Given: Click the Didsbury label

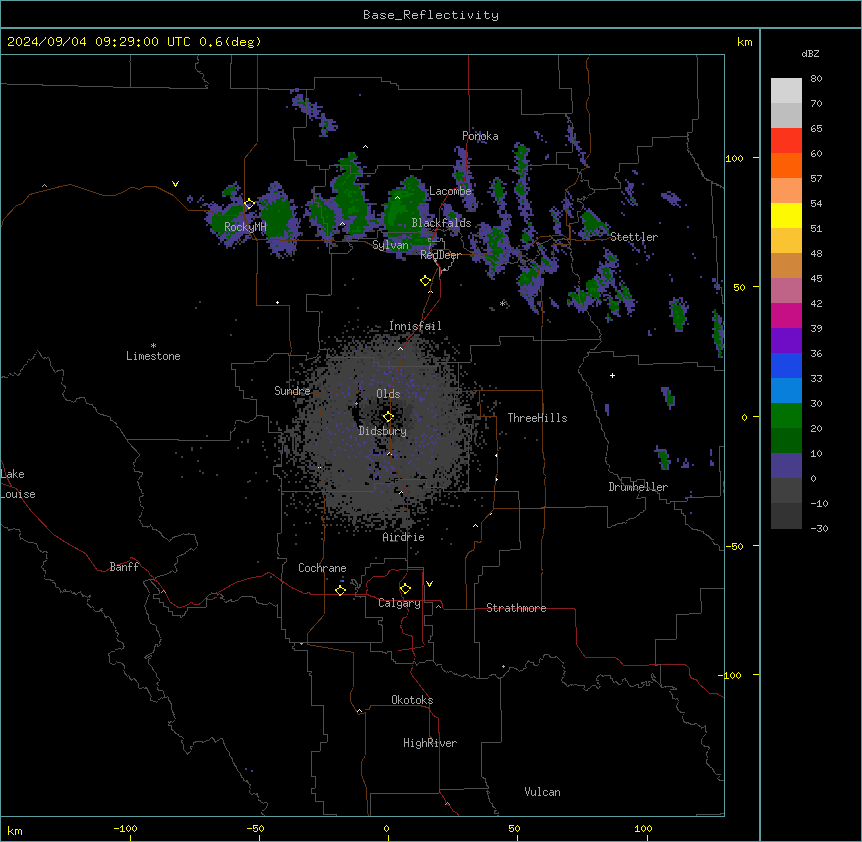Looking at the screenshot, I should (x=383, y=431).
